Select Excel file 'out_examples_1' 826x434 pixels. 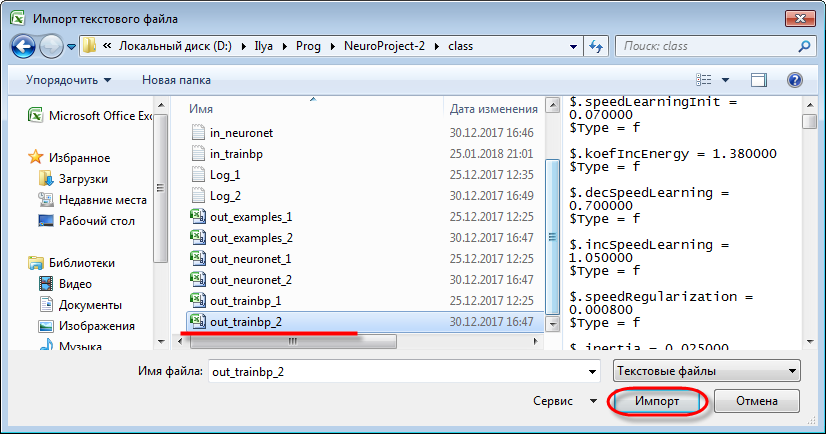[240, 217]
